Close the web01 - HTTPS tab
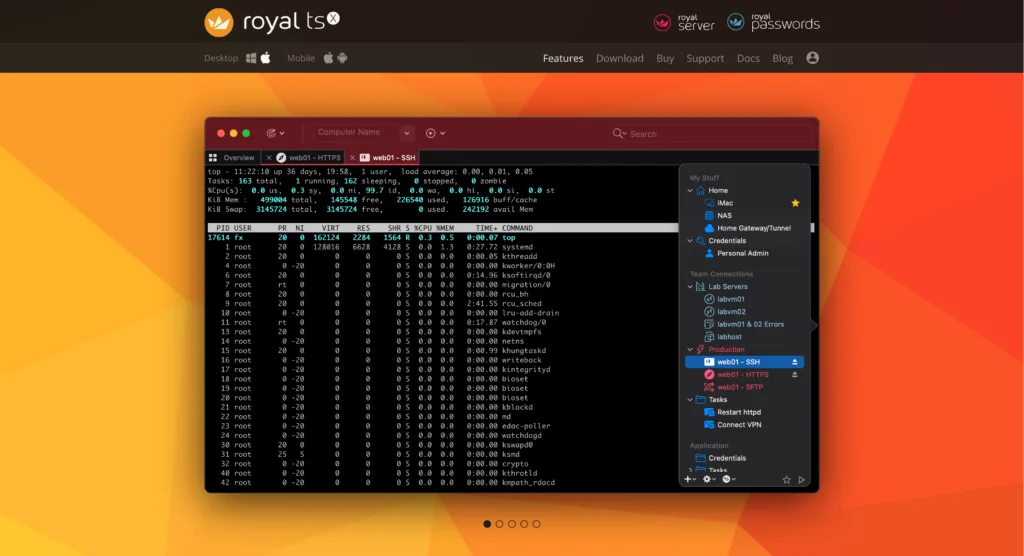The image size is (1024, 556). [269, 158]
